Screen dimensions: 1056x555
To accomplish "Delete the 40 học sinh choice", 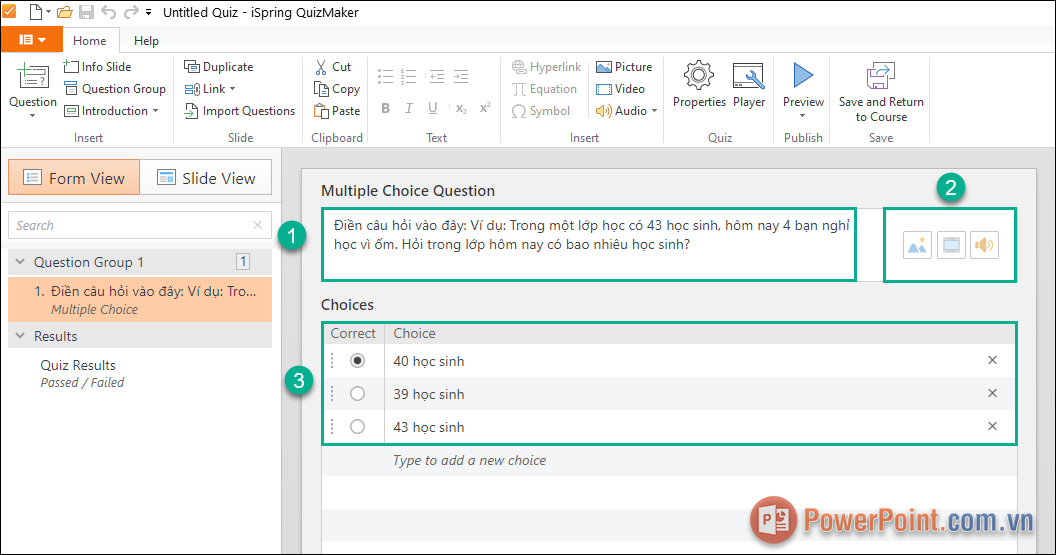I will pyautogui.click(x=992, y=360).
